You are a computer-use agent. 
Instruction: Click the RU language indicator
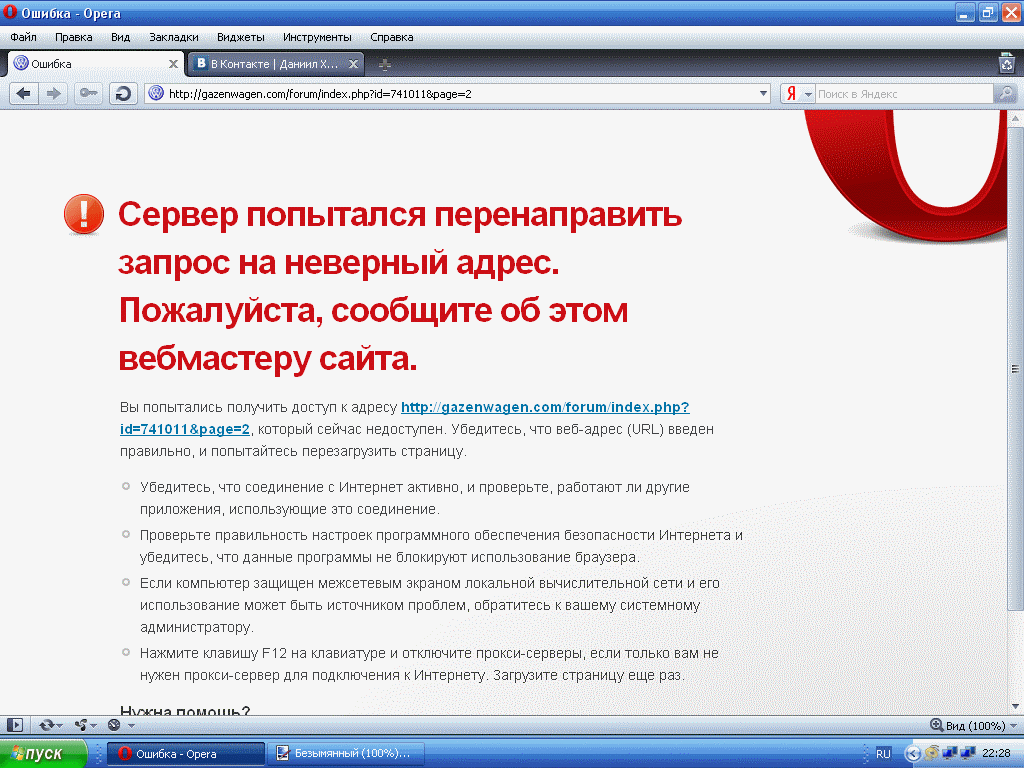click(883, 754)
